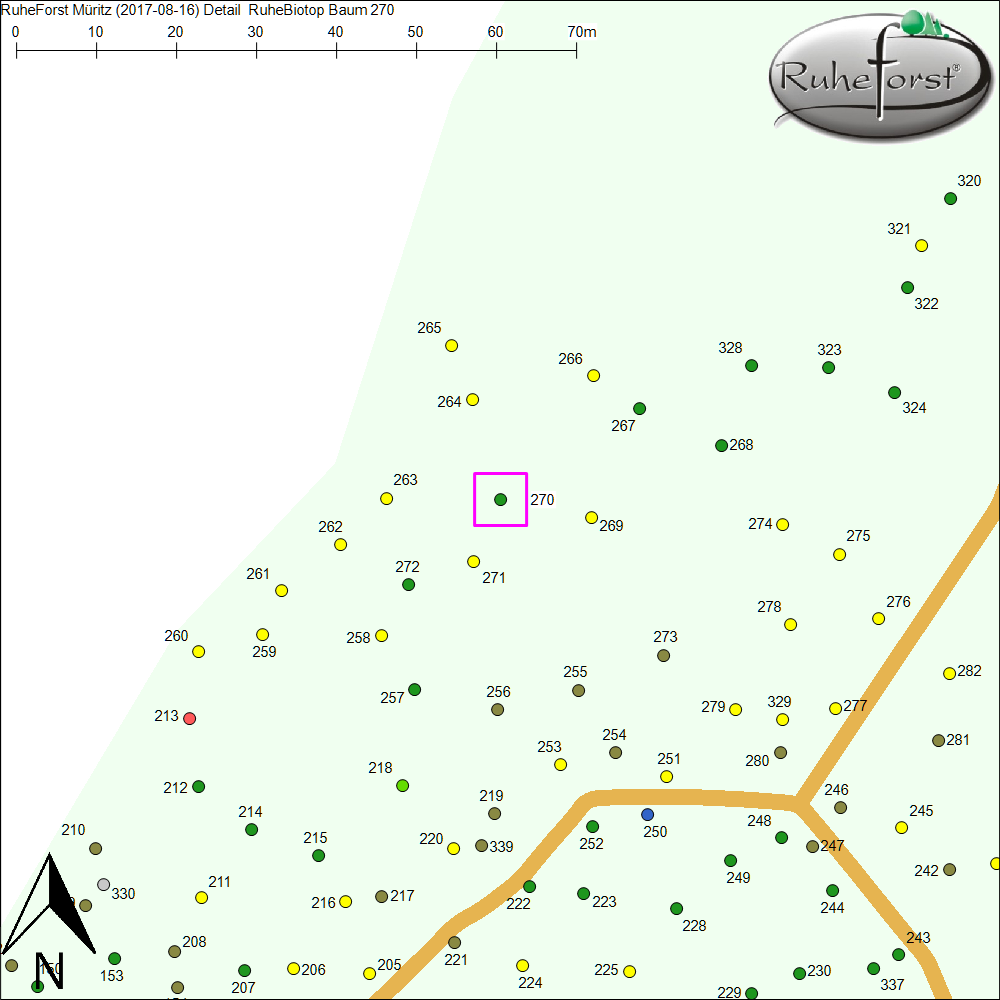Select the red tree marker 213
This screenshot has height=1000, width=1000.
coord(190,718)
